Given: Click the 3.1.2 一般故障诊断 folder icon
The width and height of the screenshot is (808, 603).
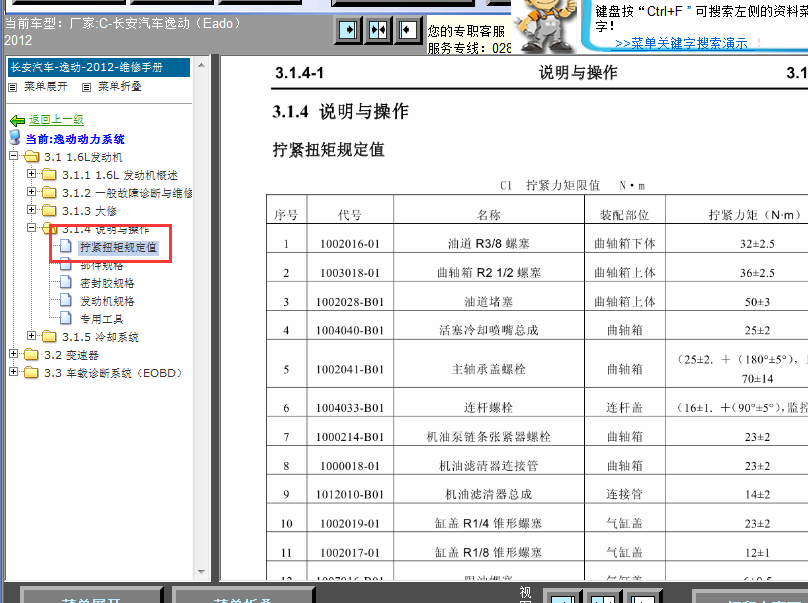Looking at the screenshot, I should [49, 193].
